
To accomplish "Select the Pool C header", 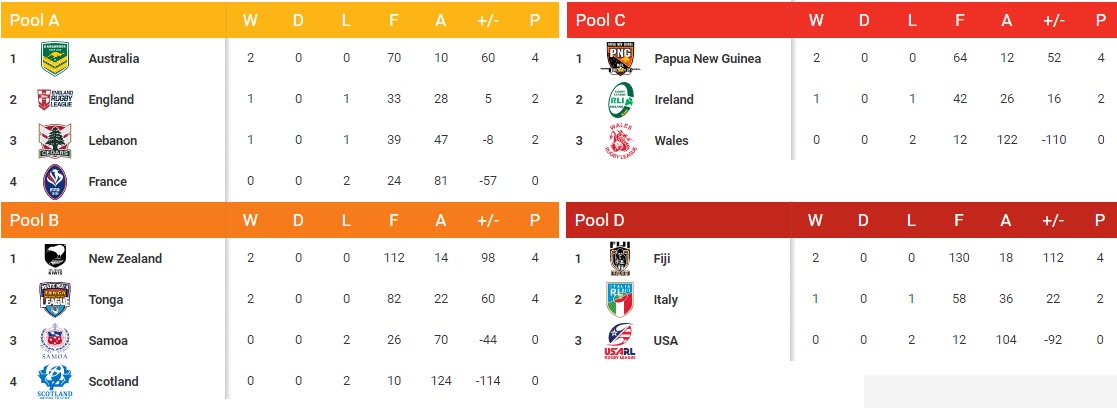I will 600,19.
